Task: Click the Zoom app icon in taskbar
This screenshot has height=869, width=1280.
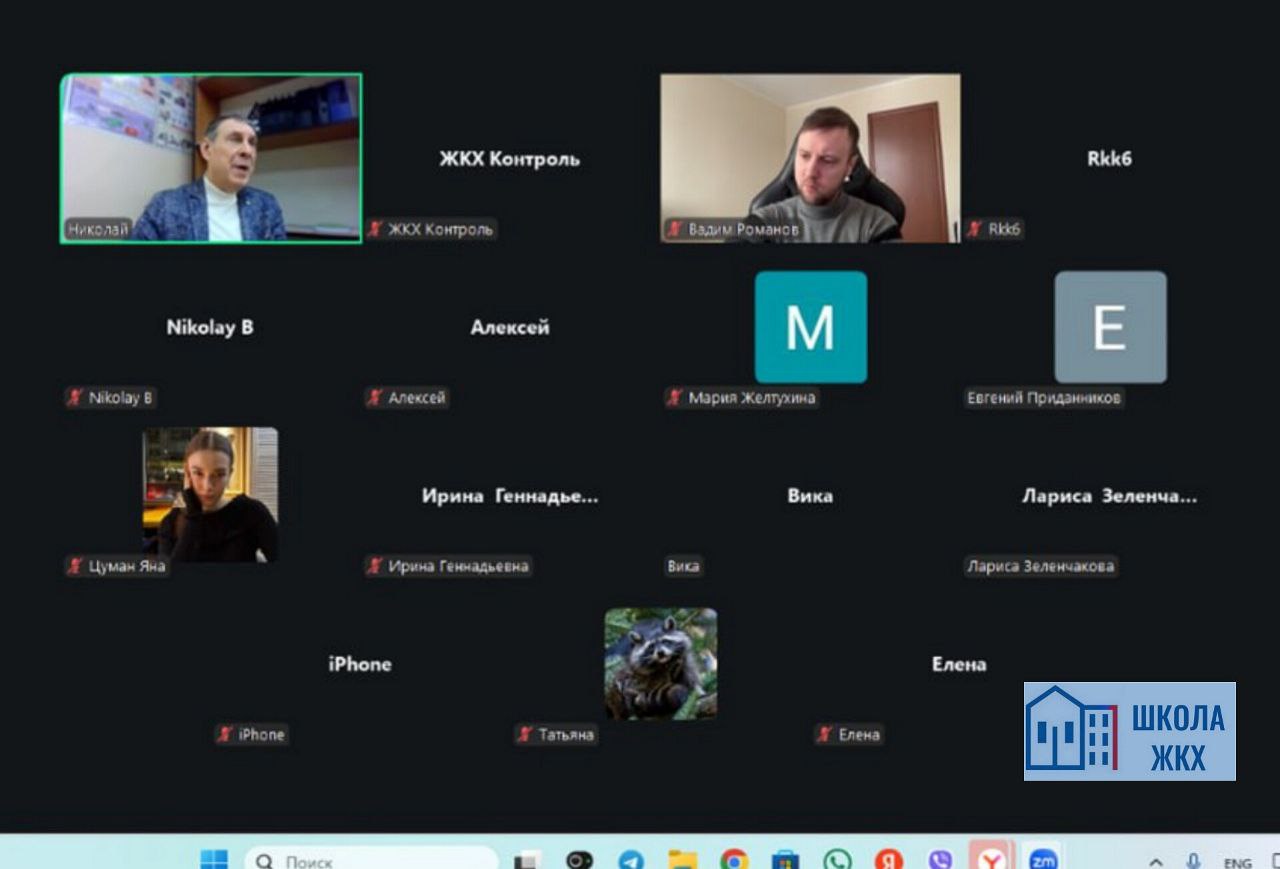Action: click(1043, 860)
